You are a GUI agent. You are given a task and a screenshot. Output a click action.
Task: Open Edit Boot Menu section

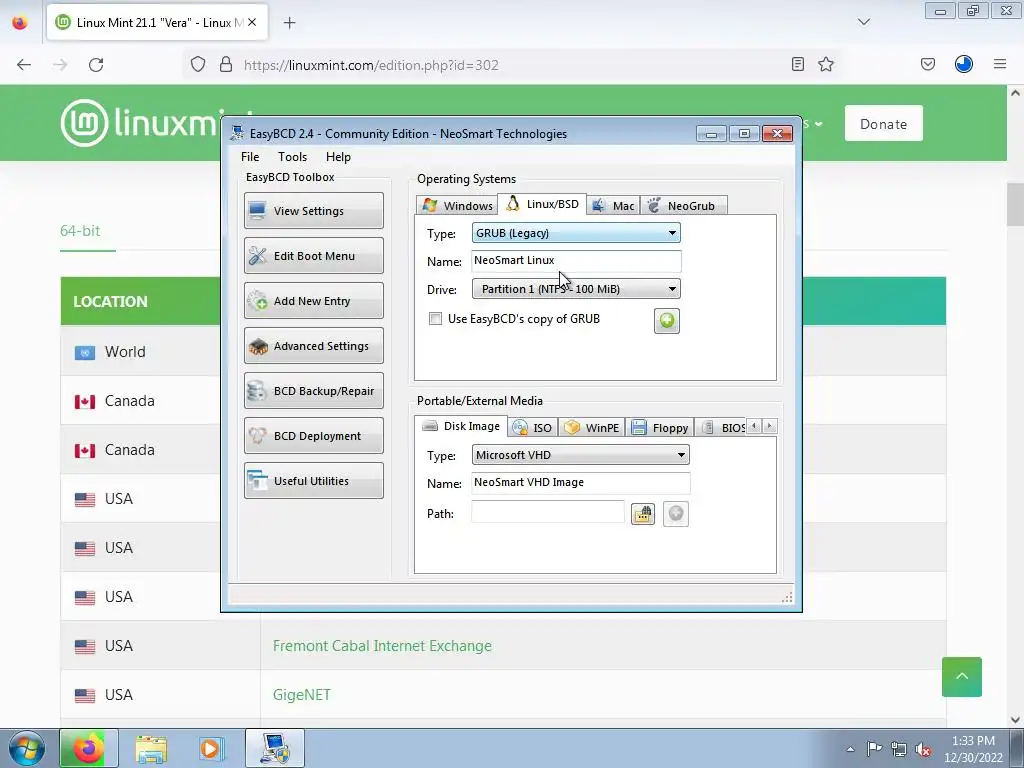click(x=313, y=255)
